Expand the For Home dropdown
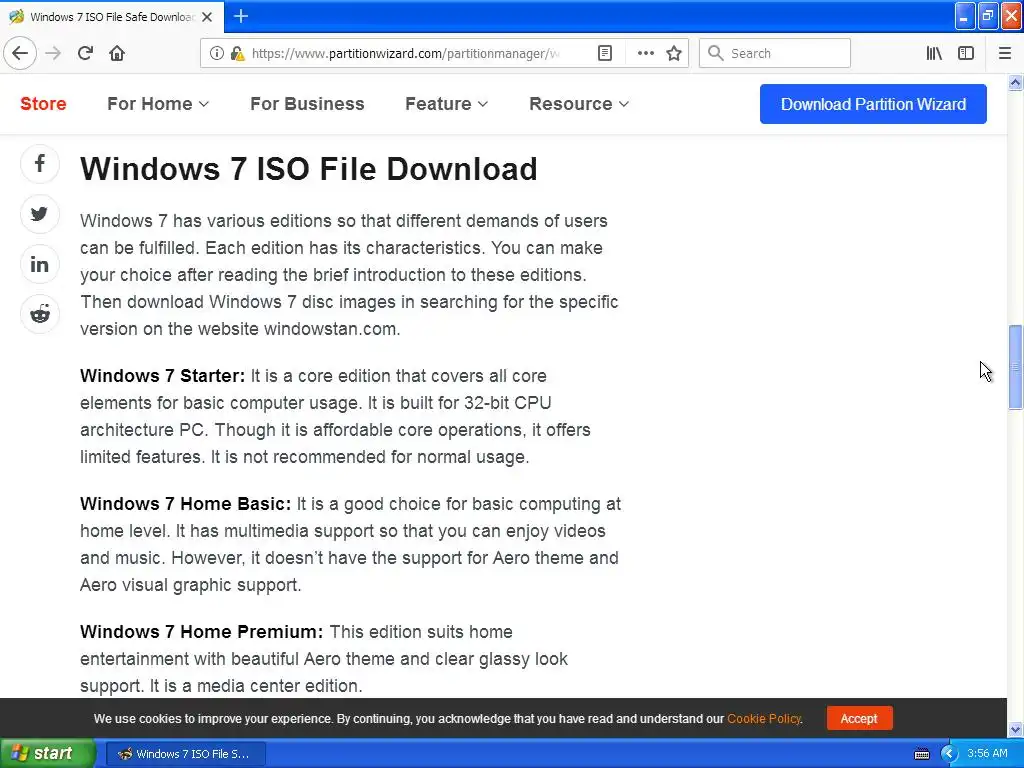The image size is (1024, 768). pos(157,104)
